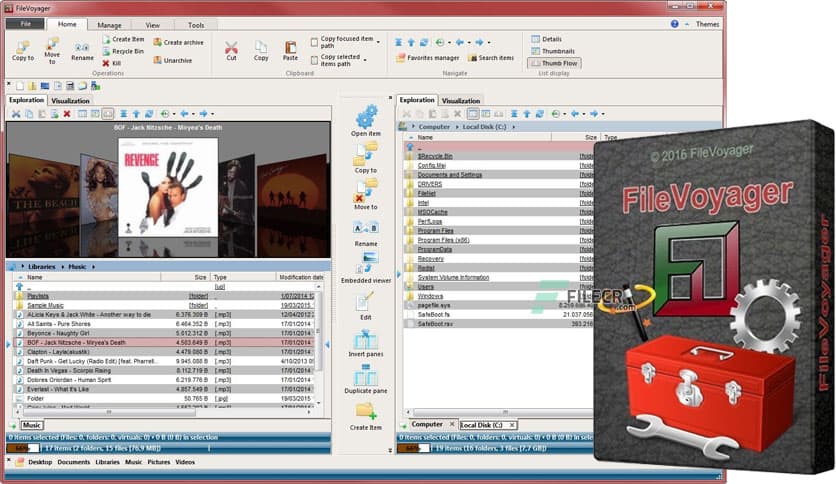
Task: Click the Copy to ribbon button
Action: (23, 51)
